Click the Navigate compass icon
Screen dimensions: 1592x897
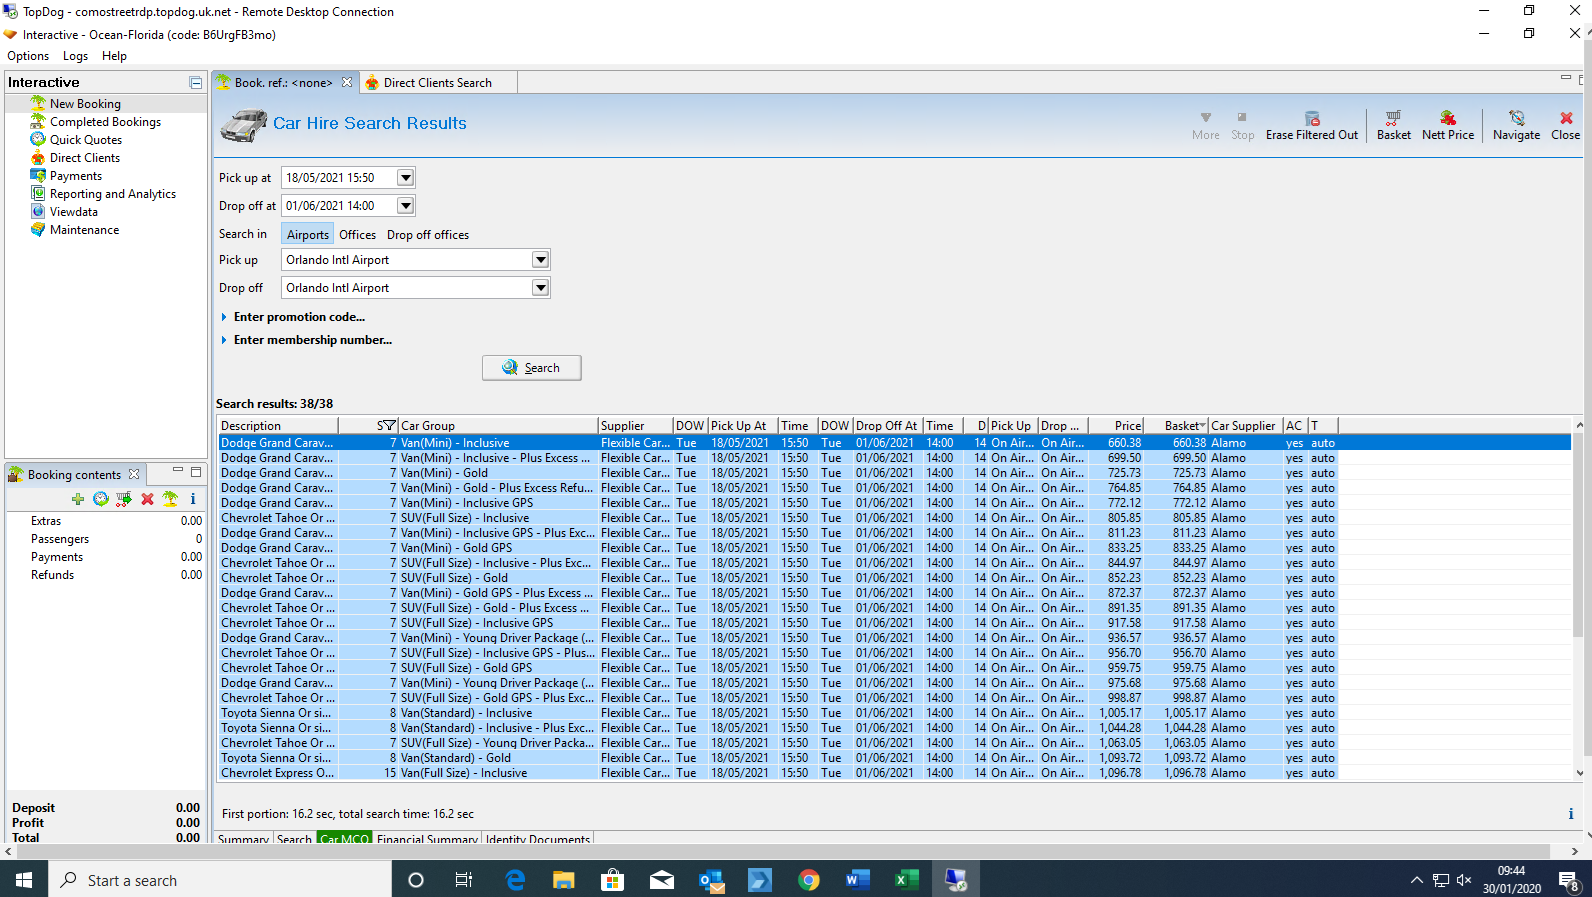1516,119
